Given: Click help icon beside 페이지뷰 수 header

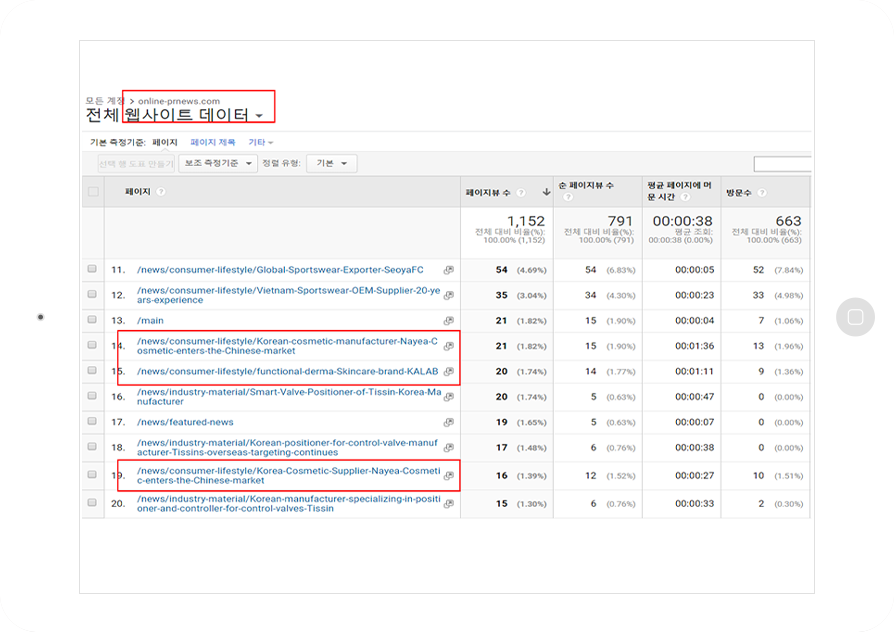Looking at the screenshot, I should (521, 193).
